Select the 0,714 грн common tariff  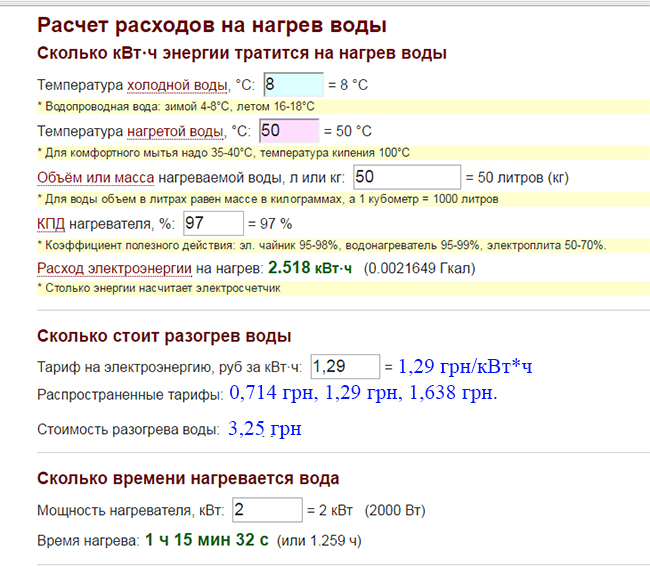coord(267,394)
